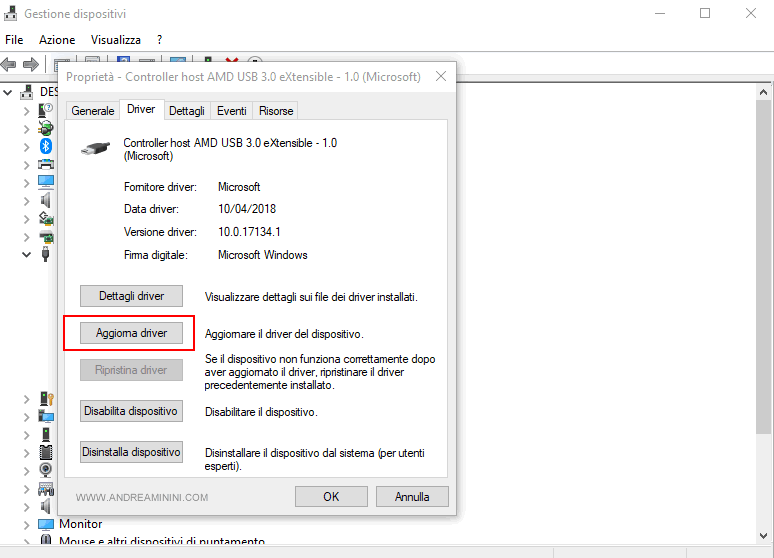Expand the battery category chevron
Screen dimensions: 774x558
click(27, 129)
